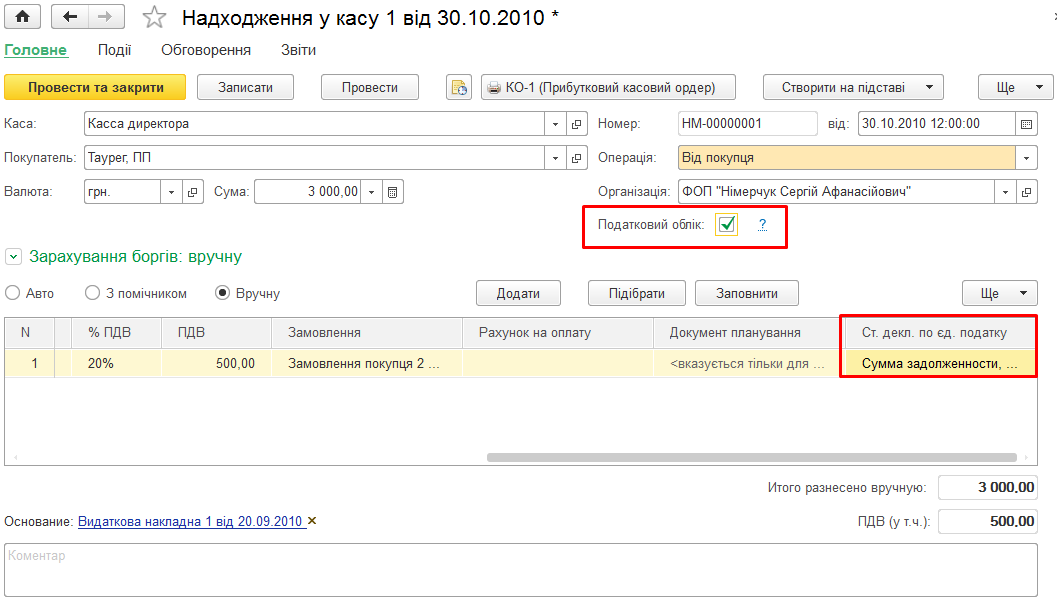Click the Провести та закрити button

95,88
